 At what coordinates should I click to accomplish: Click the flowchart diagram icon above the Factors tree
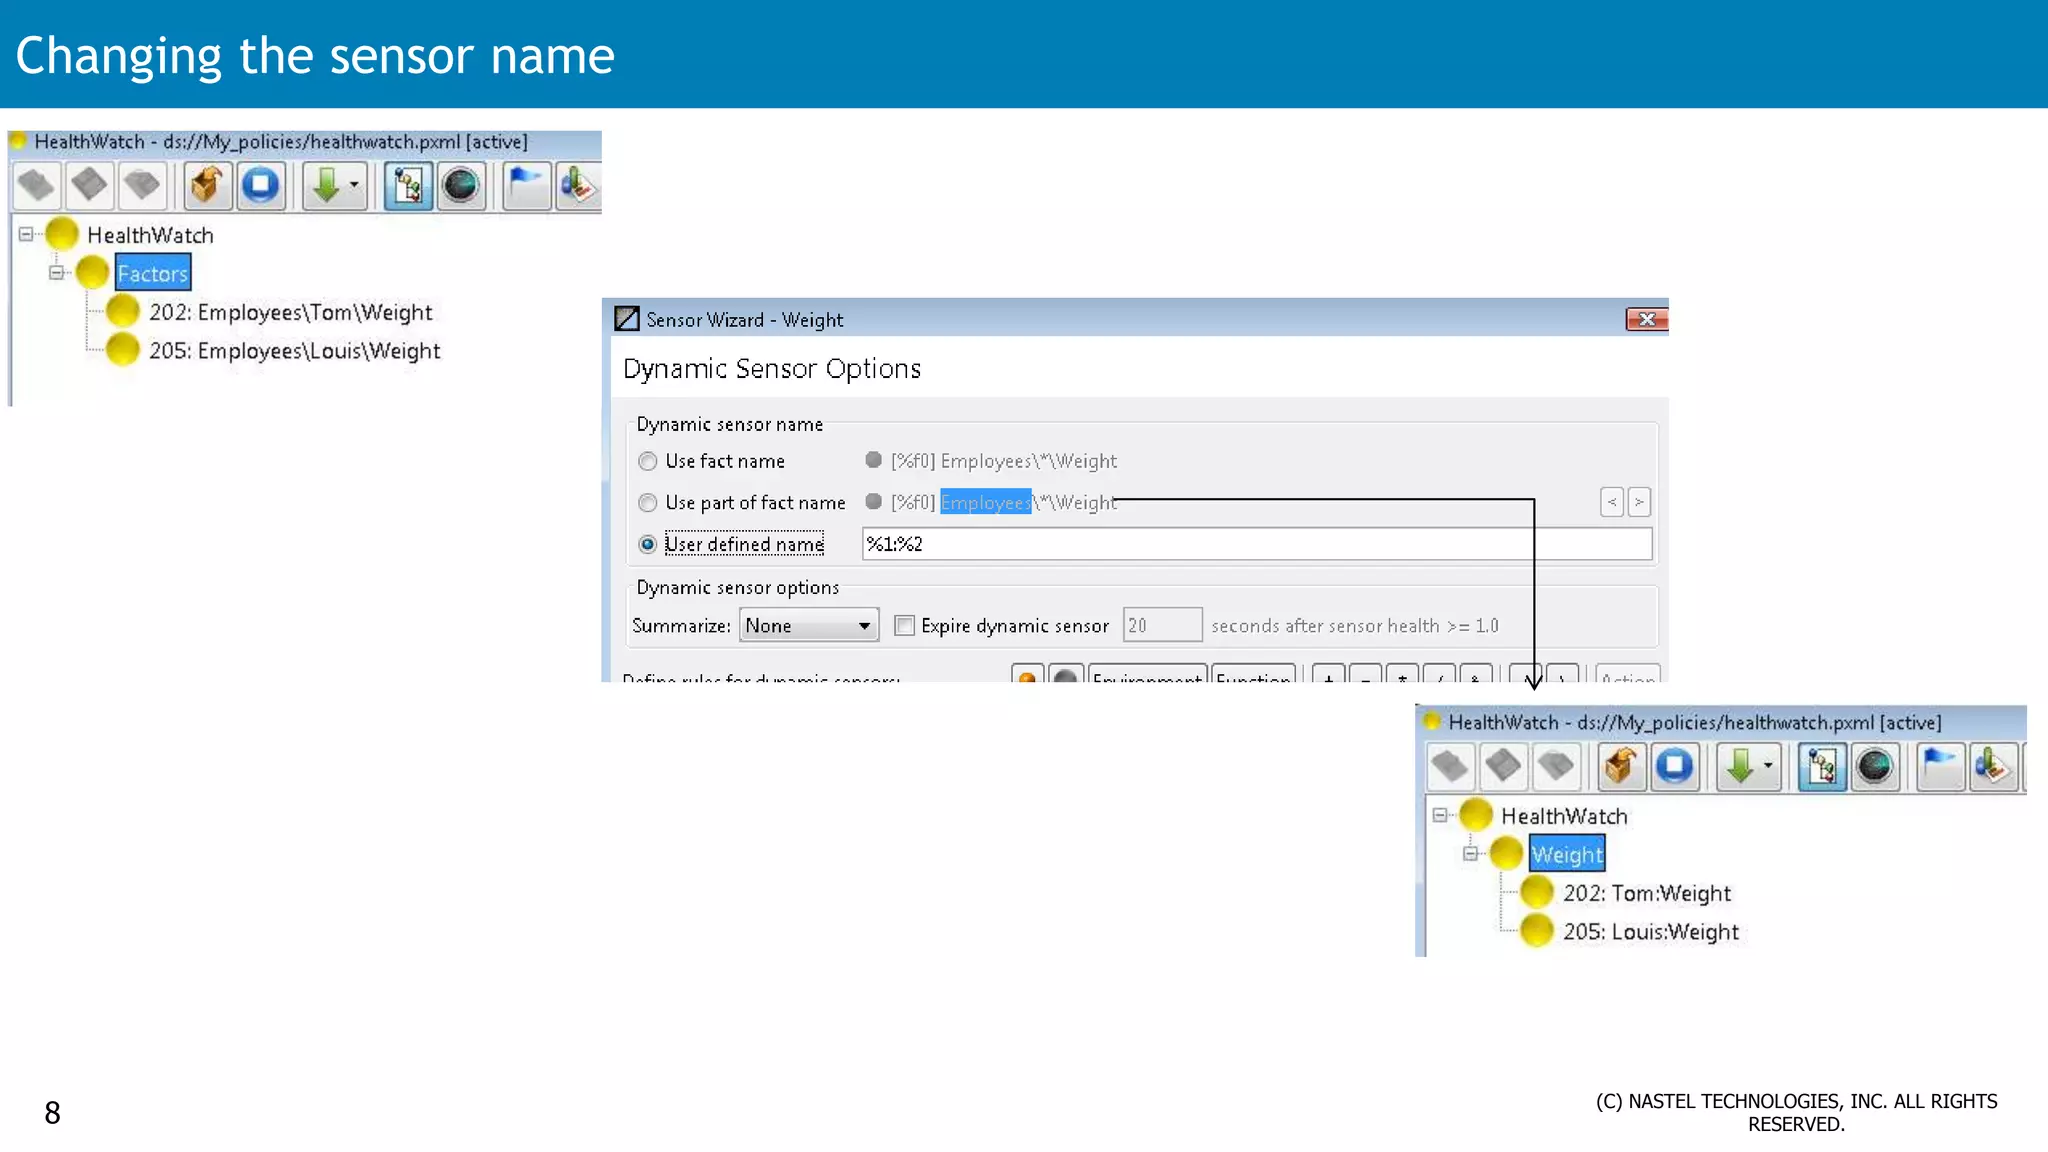click(x=408, y=185)
